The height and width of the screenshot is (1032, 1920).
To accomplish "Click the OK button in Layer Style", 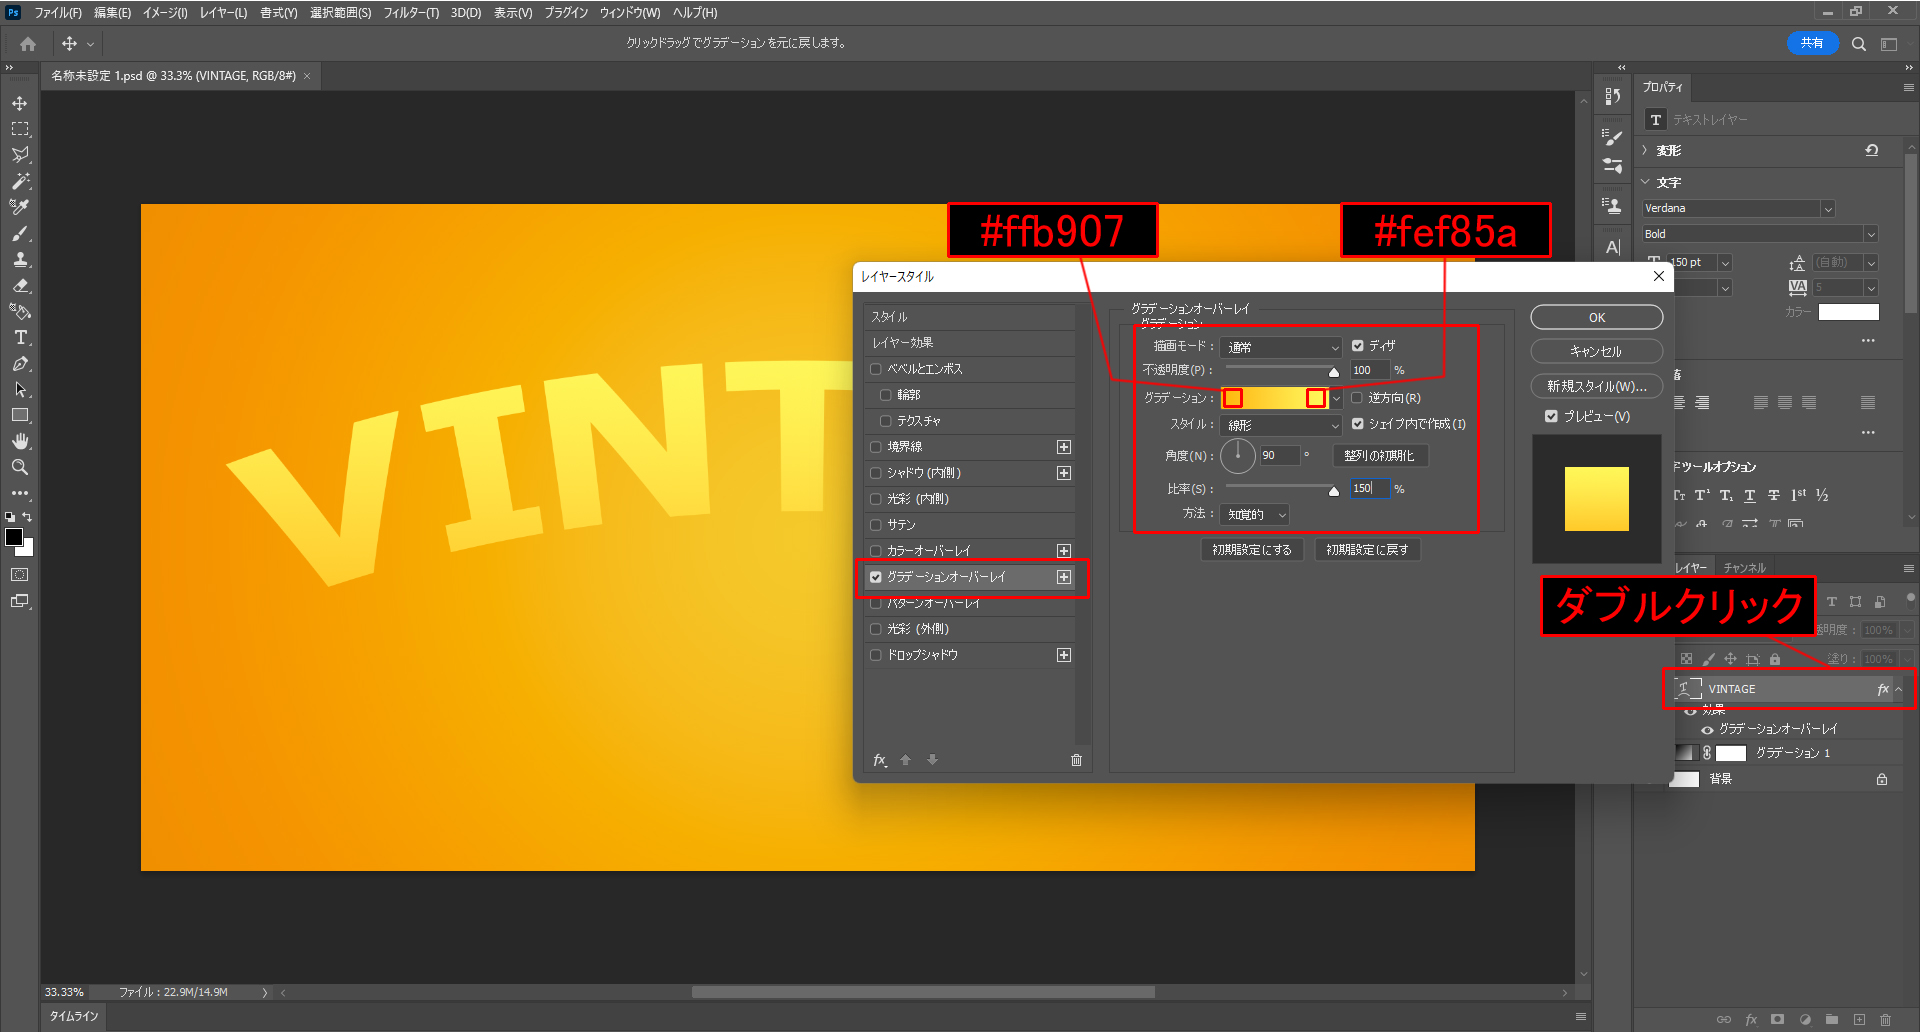I will (x=1596, y=318).
